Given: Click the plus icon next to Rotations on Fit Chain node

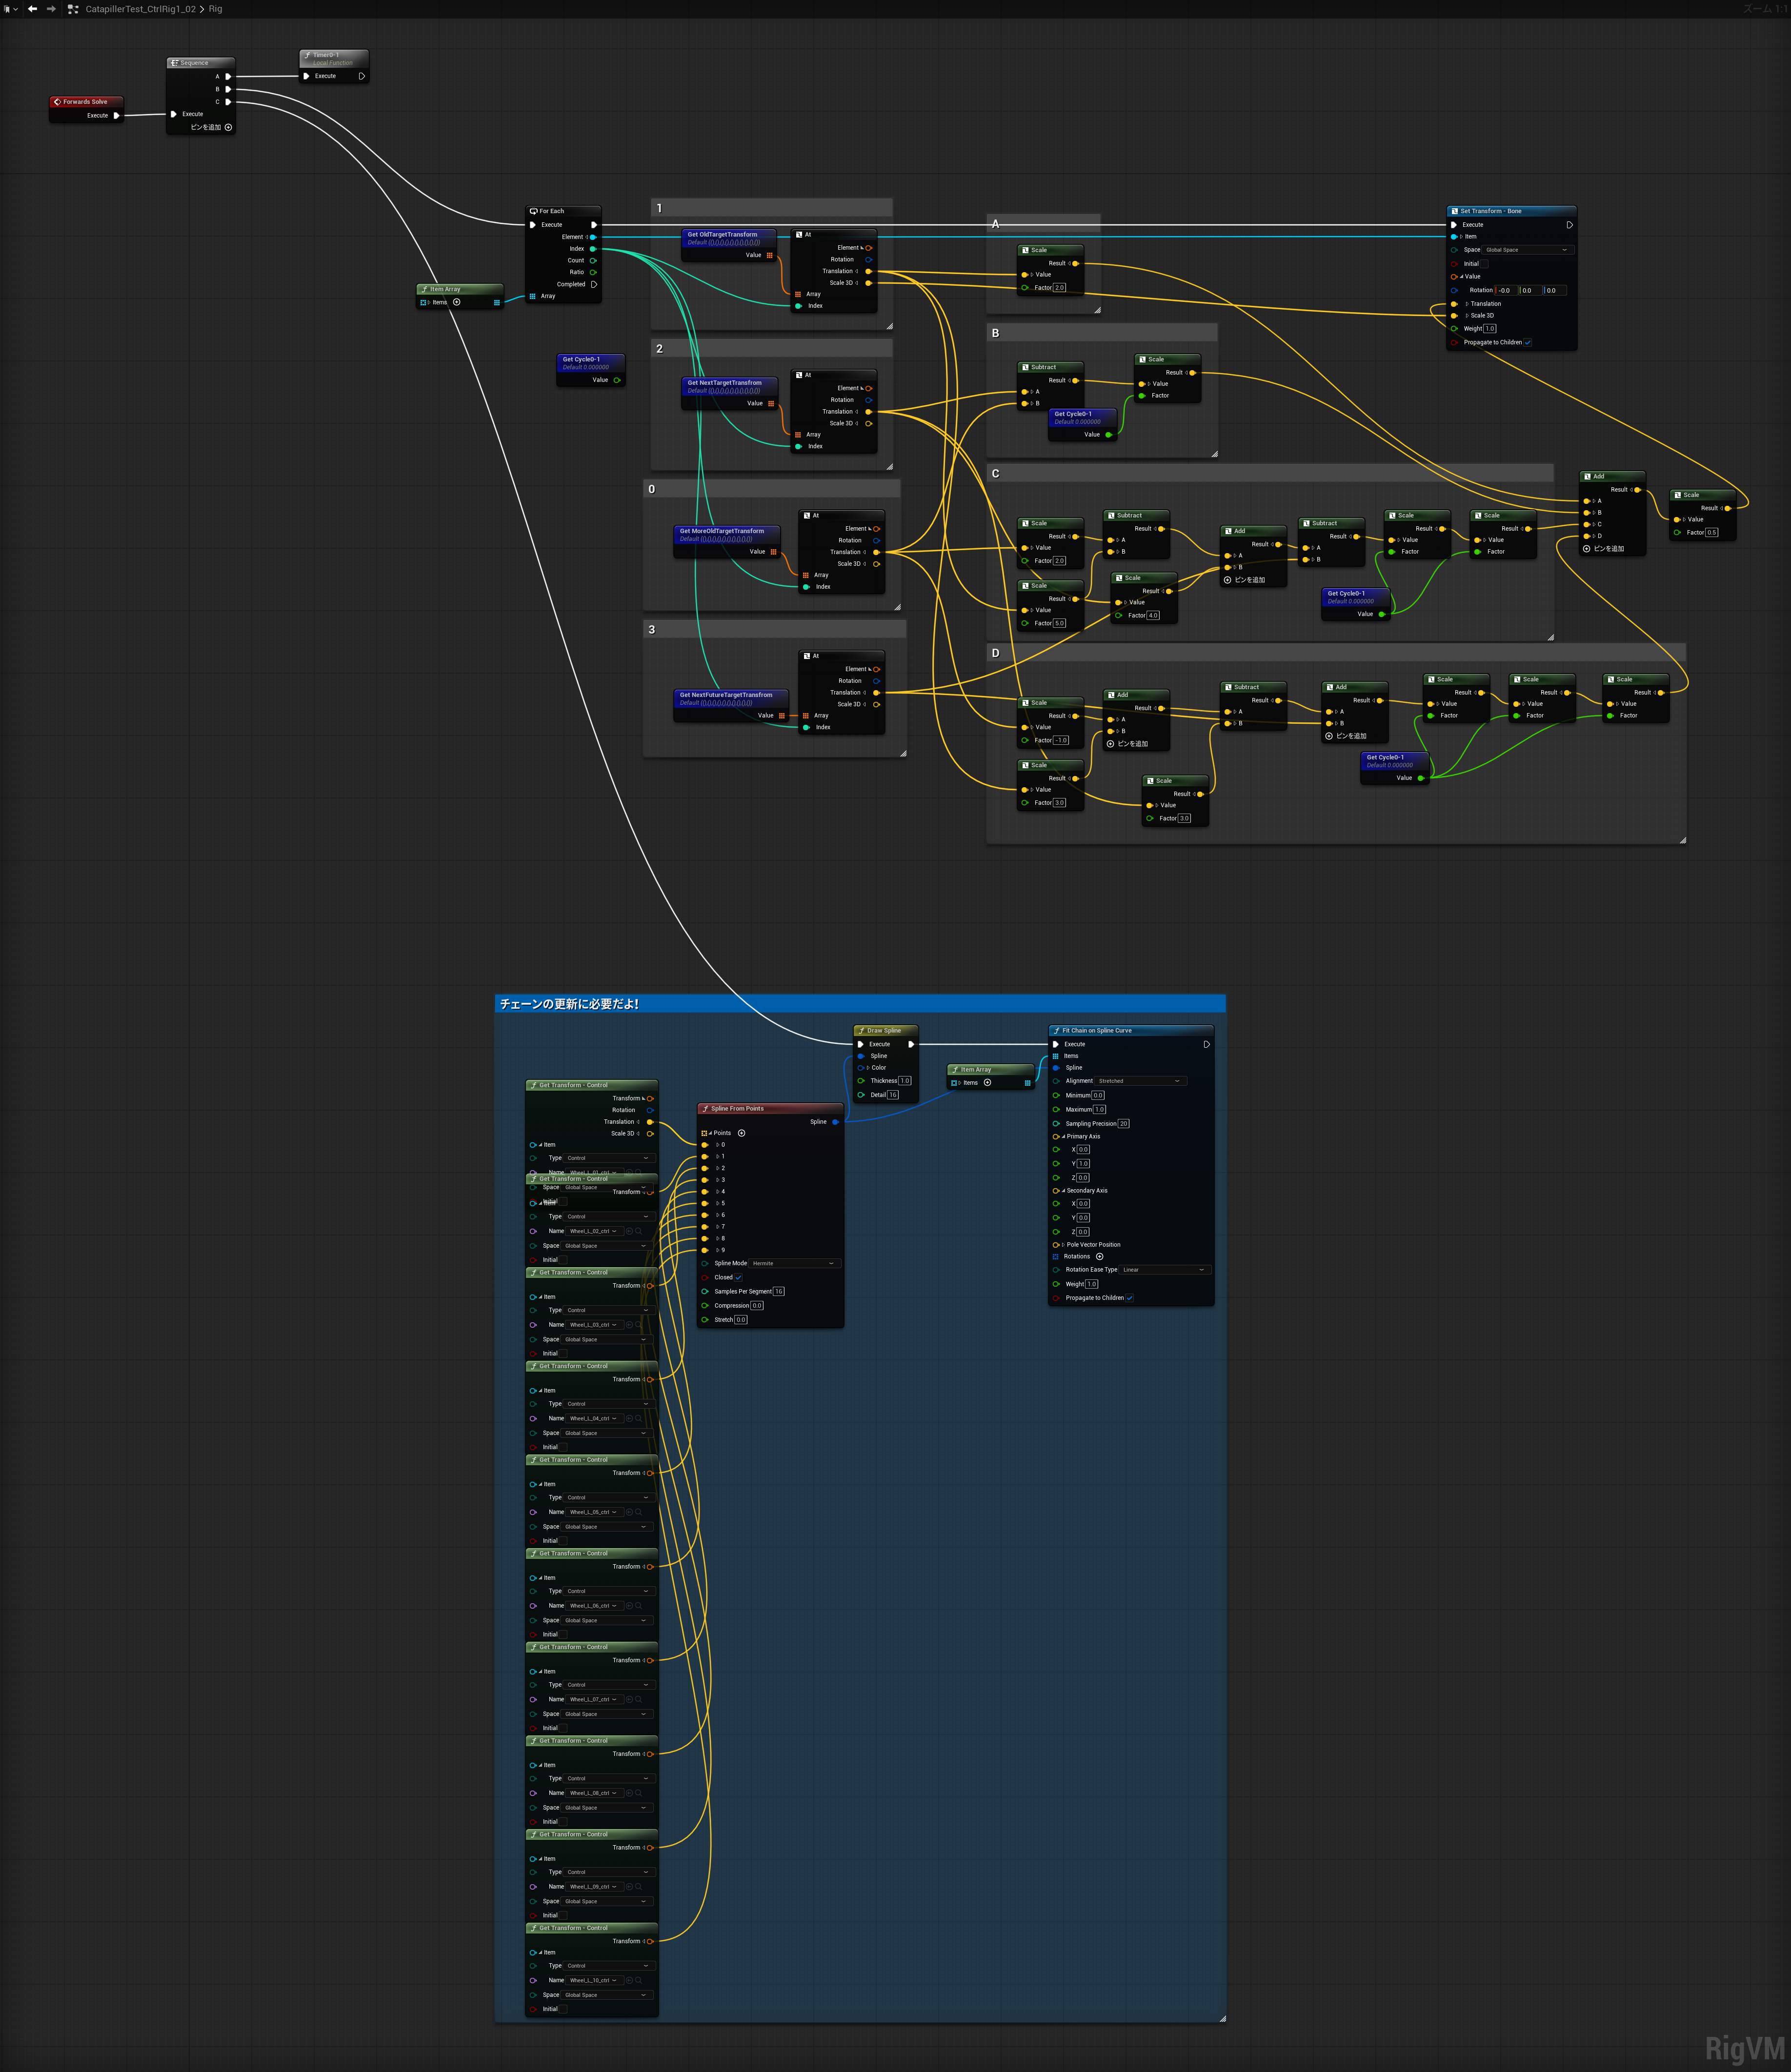Looking at the screenshot, I should (x=1100, y=1256).
